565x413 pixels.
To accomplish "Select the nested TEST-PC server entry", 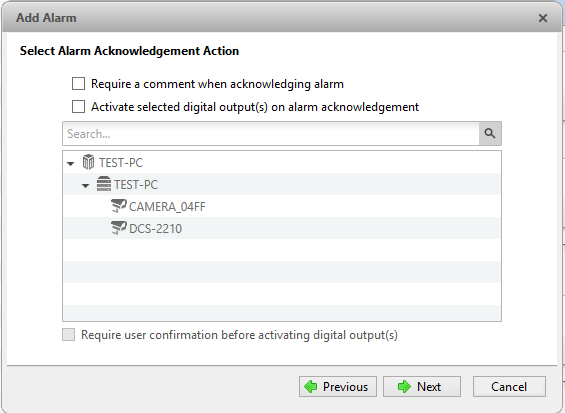I will [136, 185].
